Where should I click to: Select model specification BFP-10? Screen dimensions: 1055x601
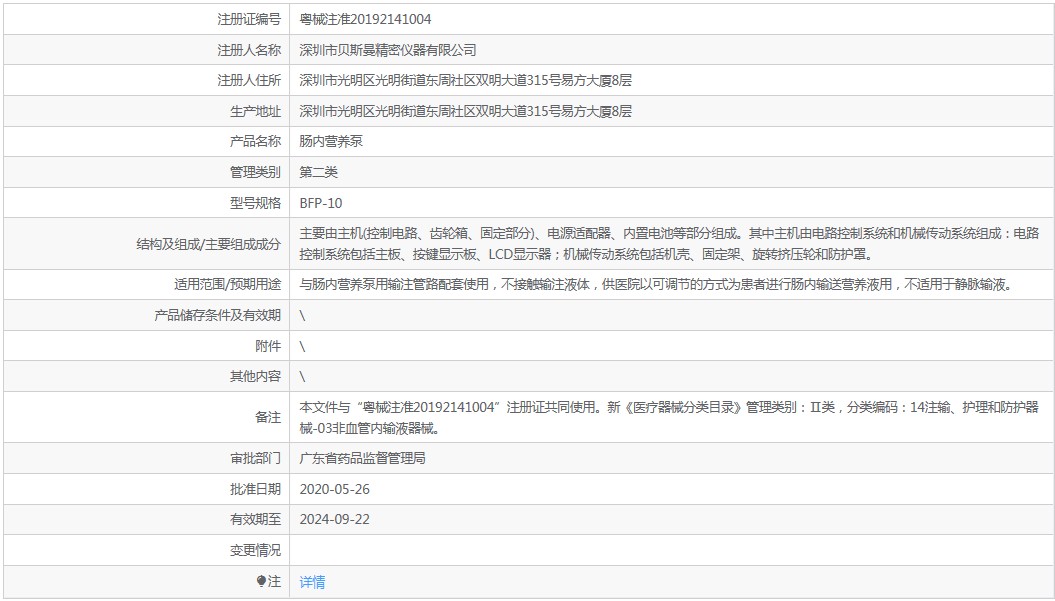(321, 203)
